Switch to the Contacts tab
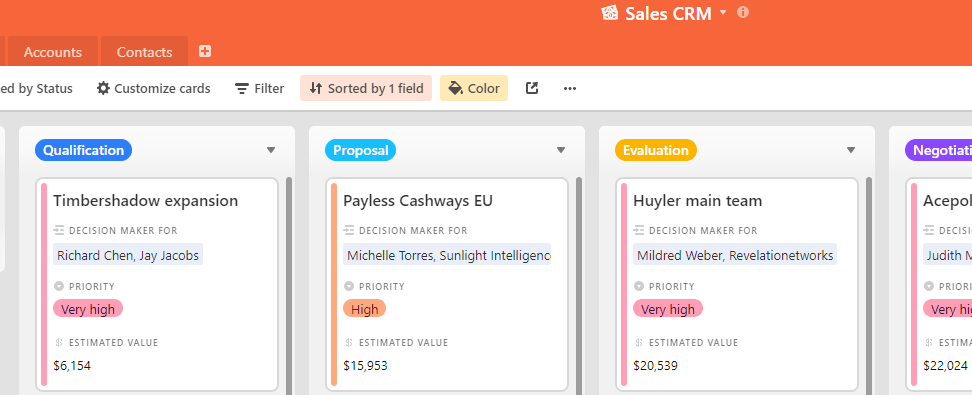 coord(144,52)
